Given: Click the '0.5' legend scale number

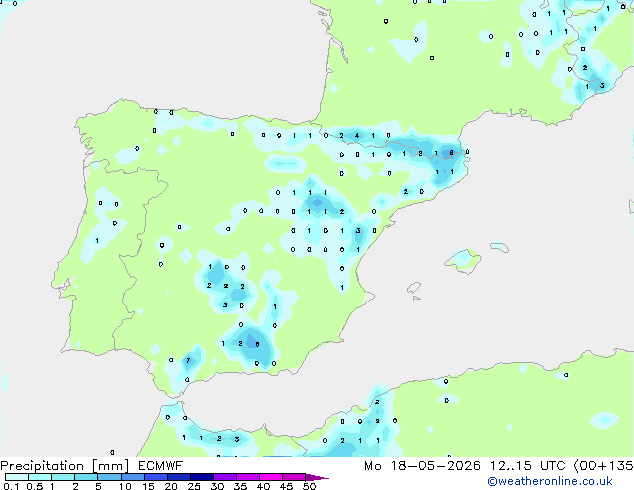Looking at the screenshot, I should (34, 486).
